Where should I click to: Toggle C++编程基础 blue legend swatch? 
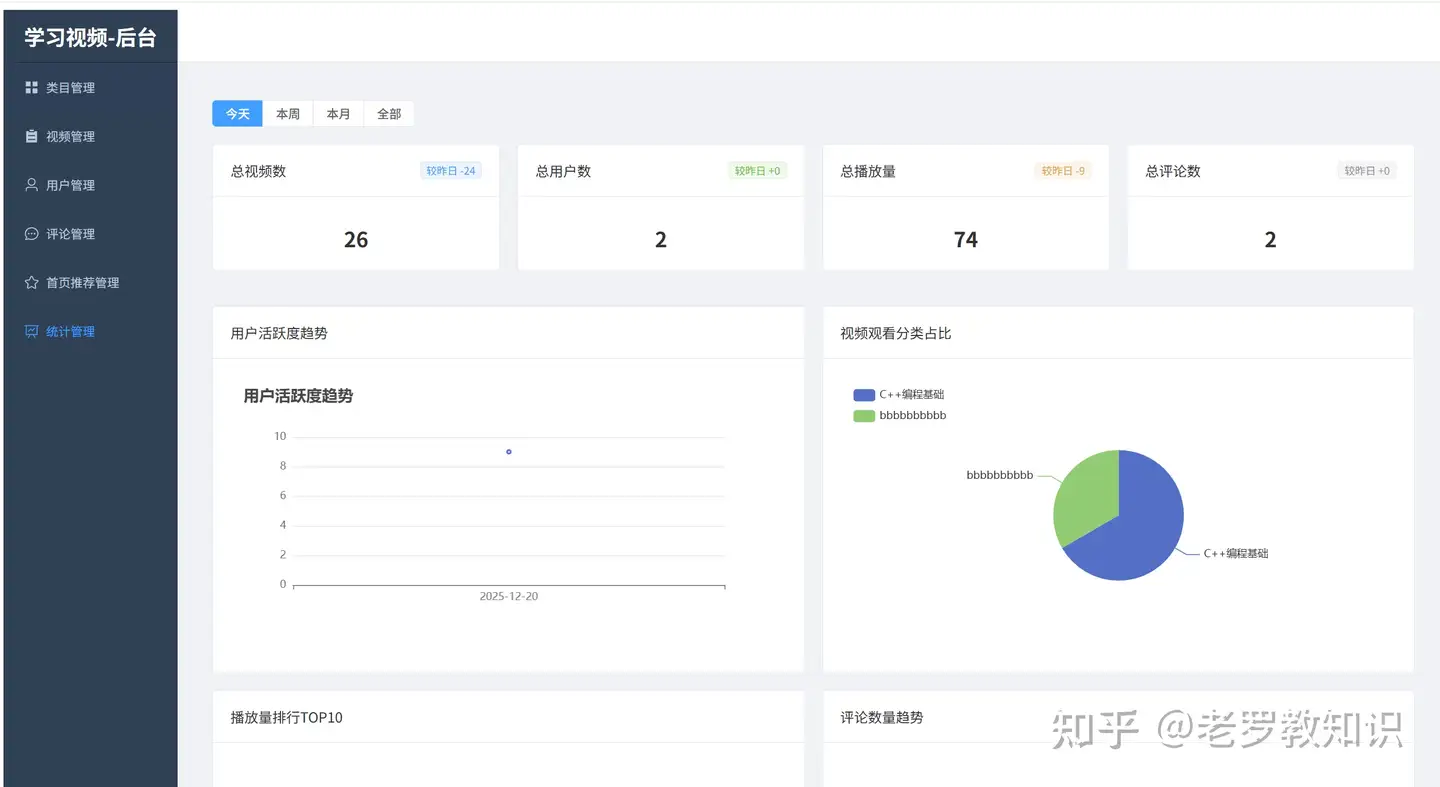click(864, 395)
